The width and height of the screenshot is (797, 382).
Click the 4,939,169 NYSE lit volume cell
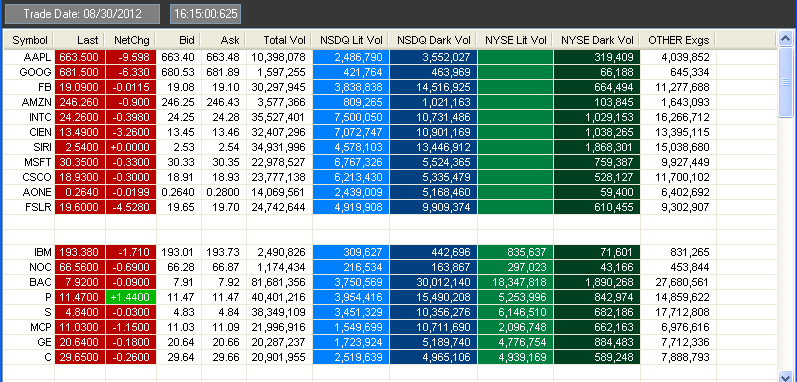516,357
